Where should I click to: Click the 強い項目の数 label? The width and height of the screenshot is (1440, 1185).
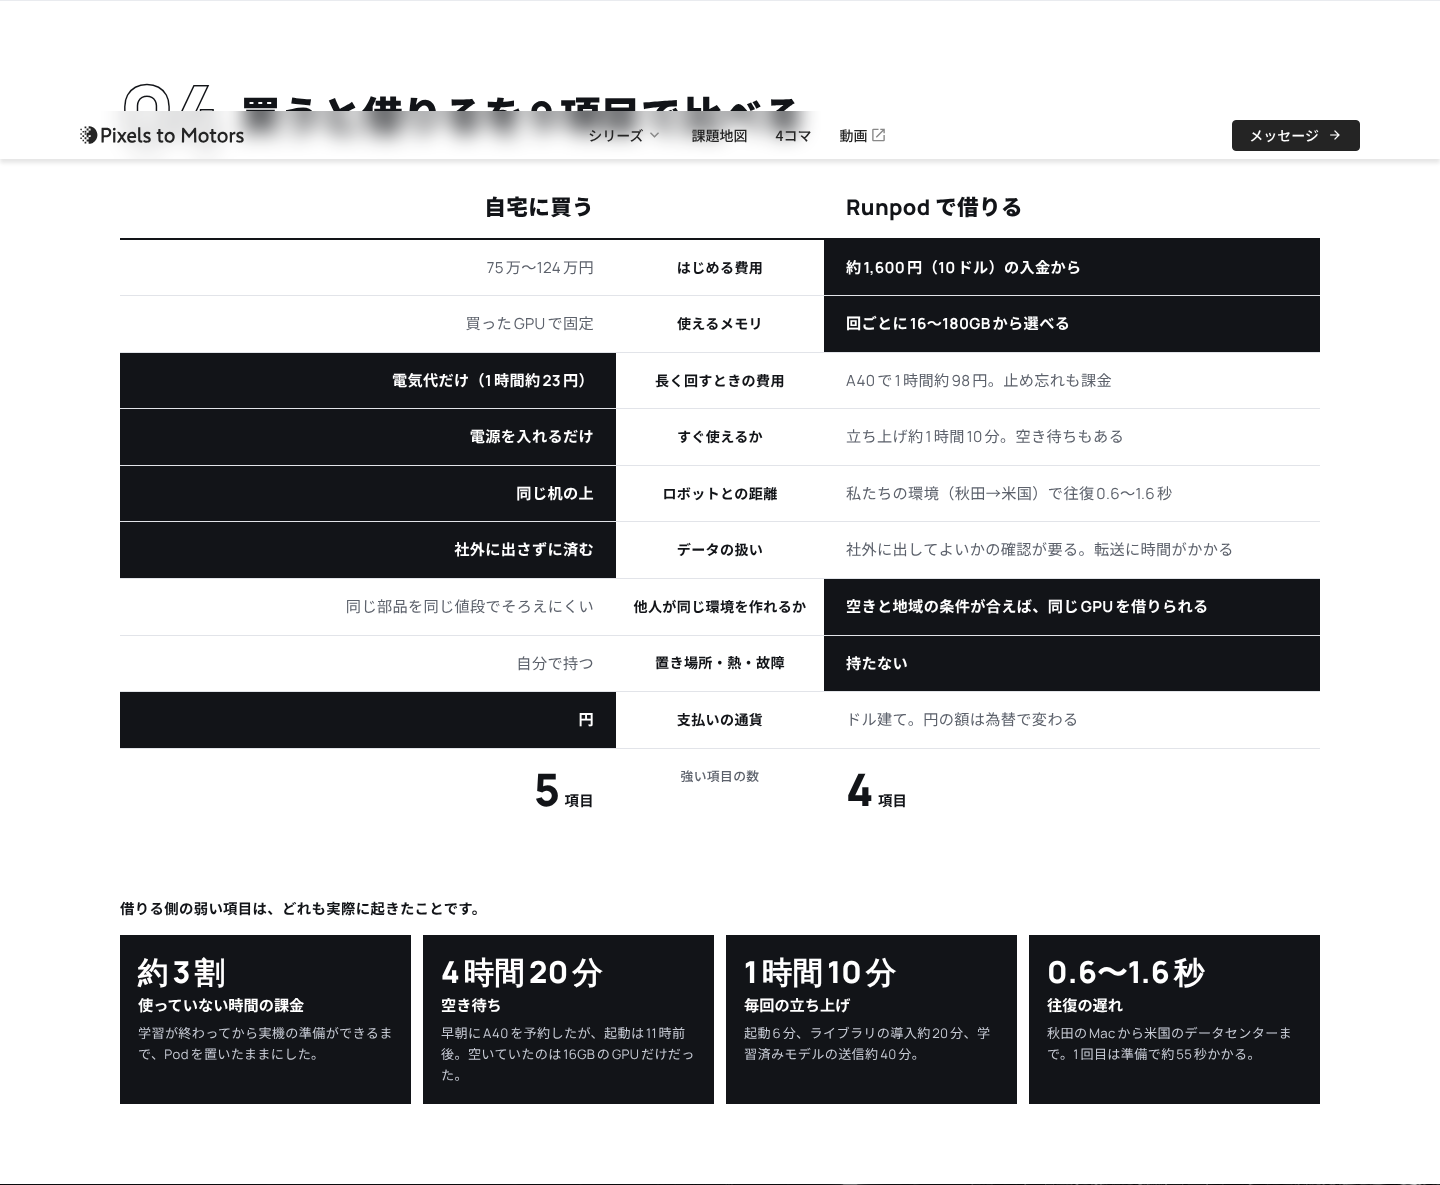(720, 776)
